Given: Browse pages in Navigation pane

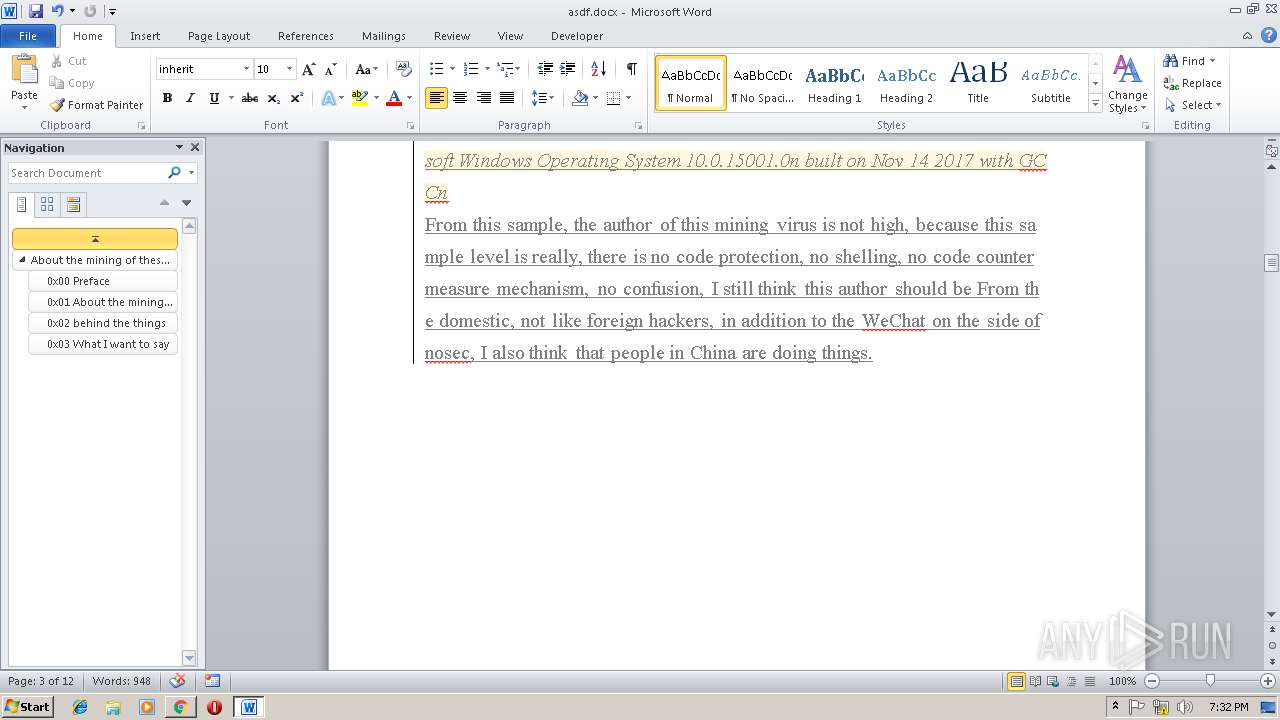Looking at the screenshot, I should coord(47,204).
